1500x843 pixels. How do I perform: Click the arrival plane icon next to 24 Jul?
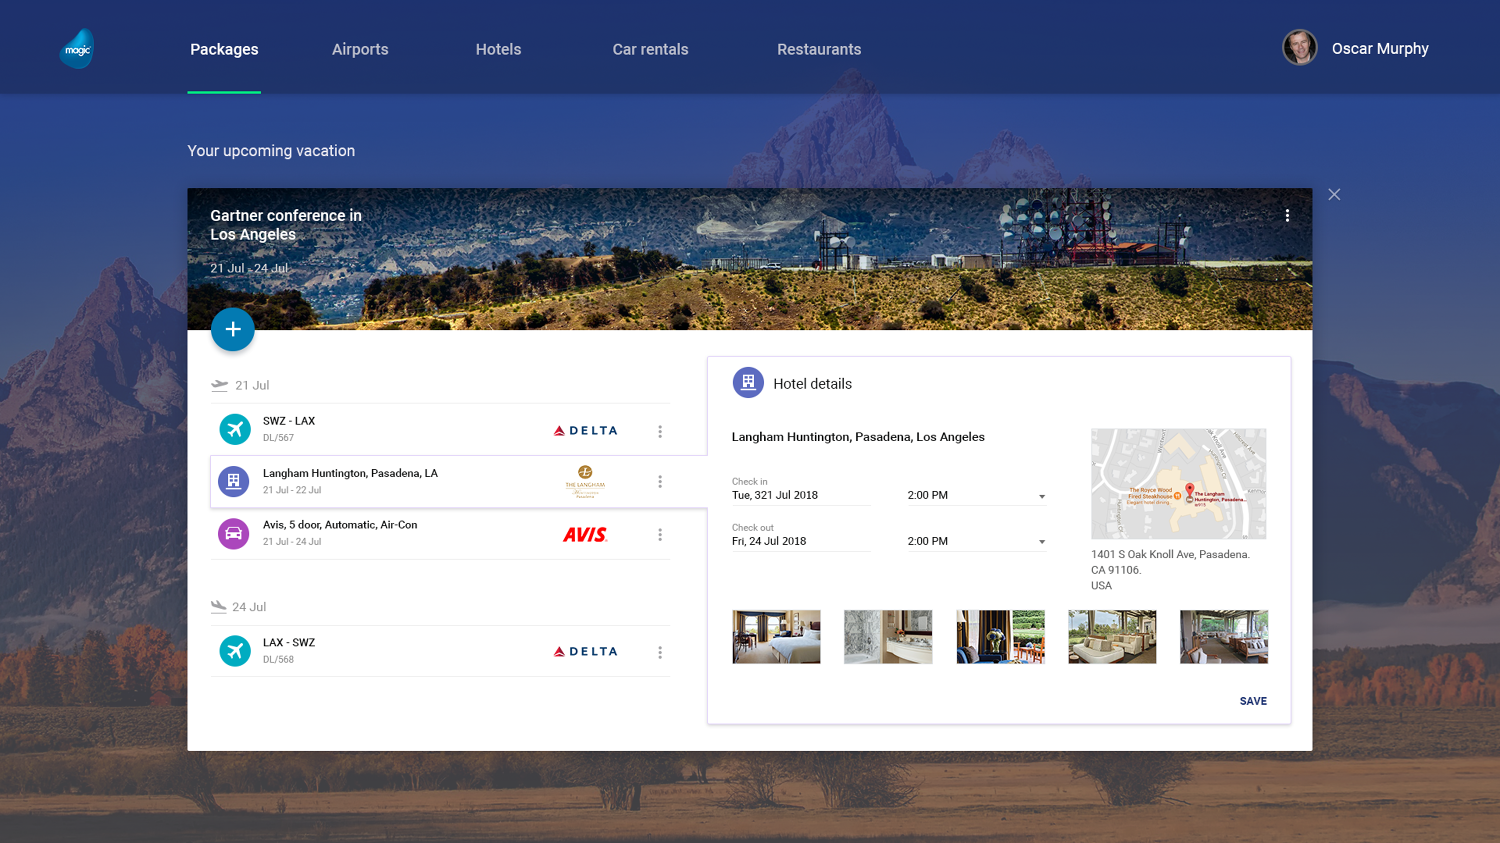pyautogui.click(x=218, y=605)
